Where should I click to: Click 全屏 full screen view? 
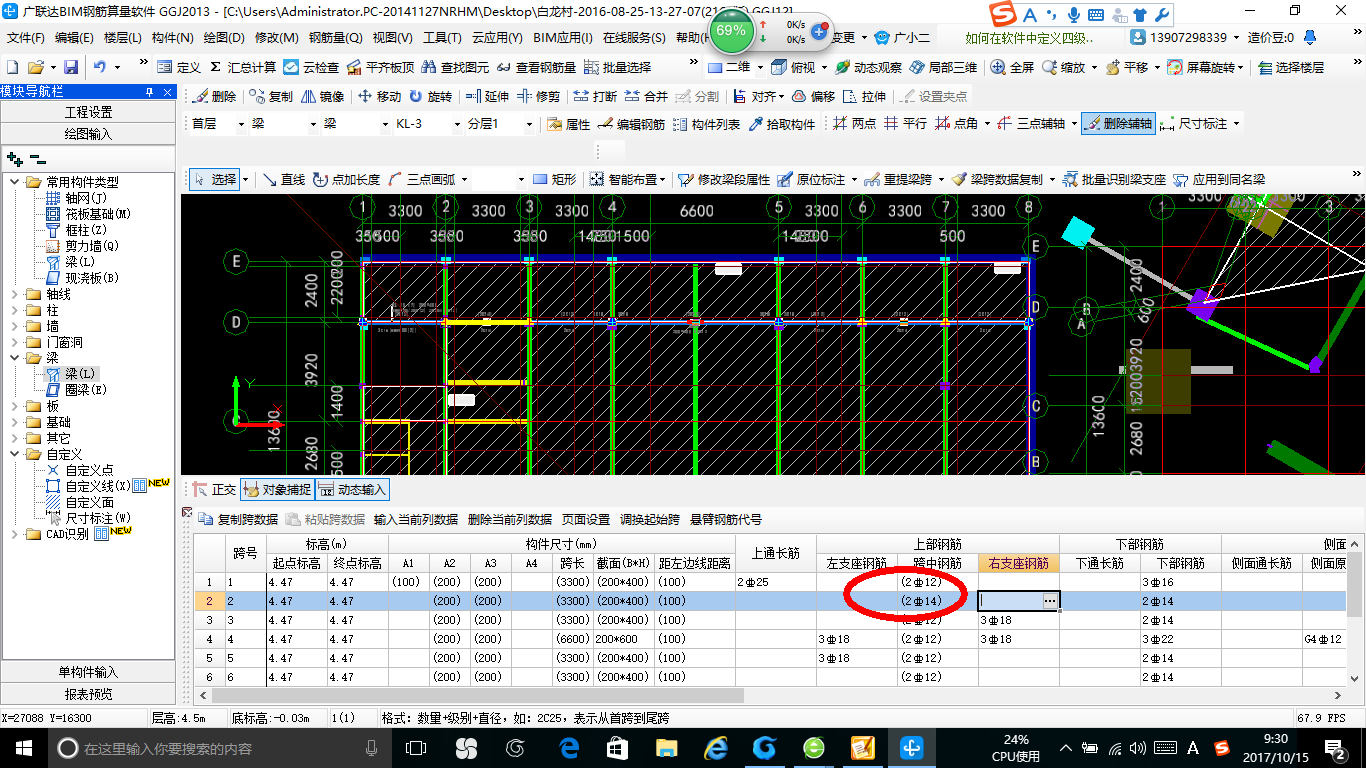click(1013, 67)
